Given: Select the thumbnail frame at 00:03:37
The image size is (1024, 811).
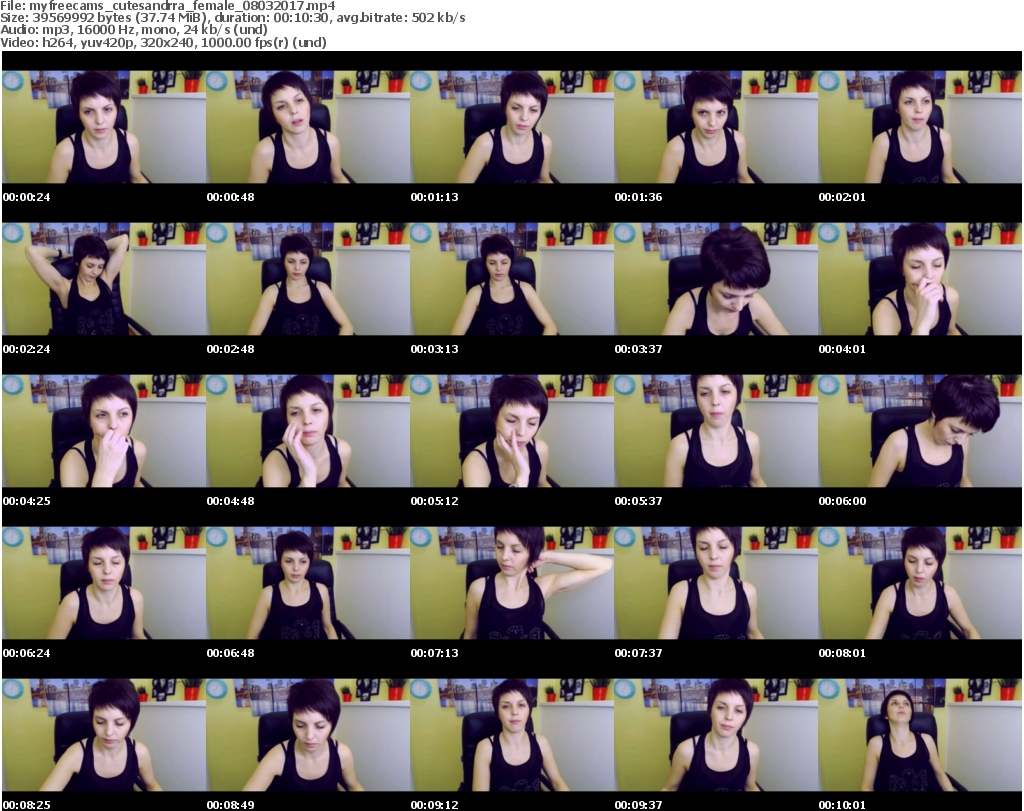Looking at the screenshot, I should point(716,279).
